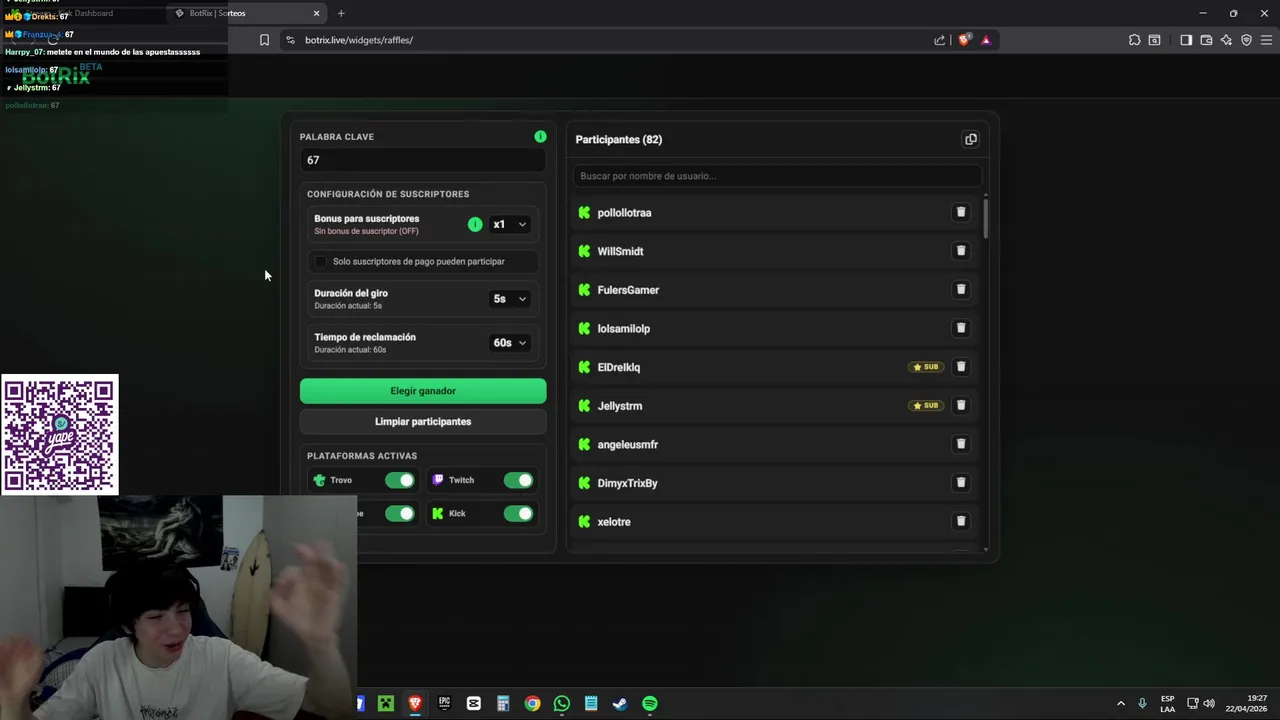Image resolution: width=1280 pixels, height=720 pixels.
Task: Open Tiempo de reclamación 60s dropdown
Action: (x=509, y=342)
